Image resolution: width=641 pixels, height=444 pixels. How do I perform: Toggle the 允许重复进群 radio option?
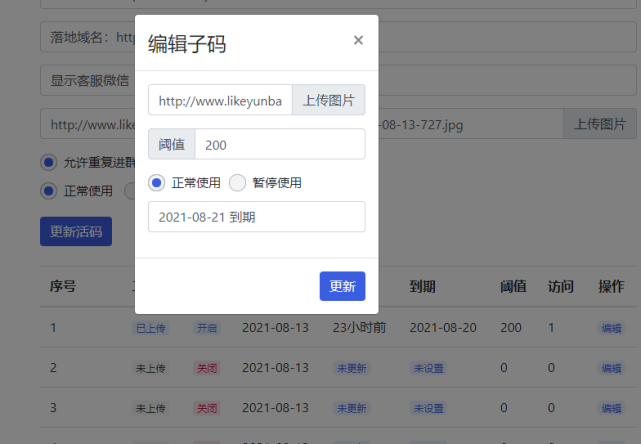48,162
